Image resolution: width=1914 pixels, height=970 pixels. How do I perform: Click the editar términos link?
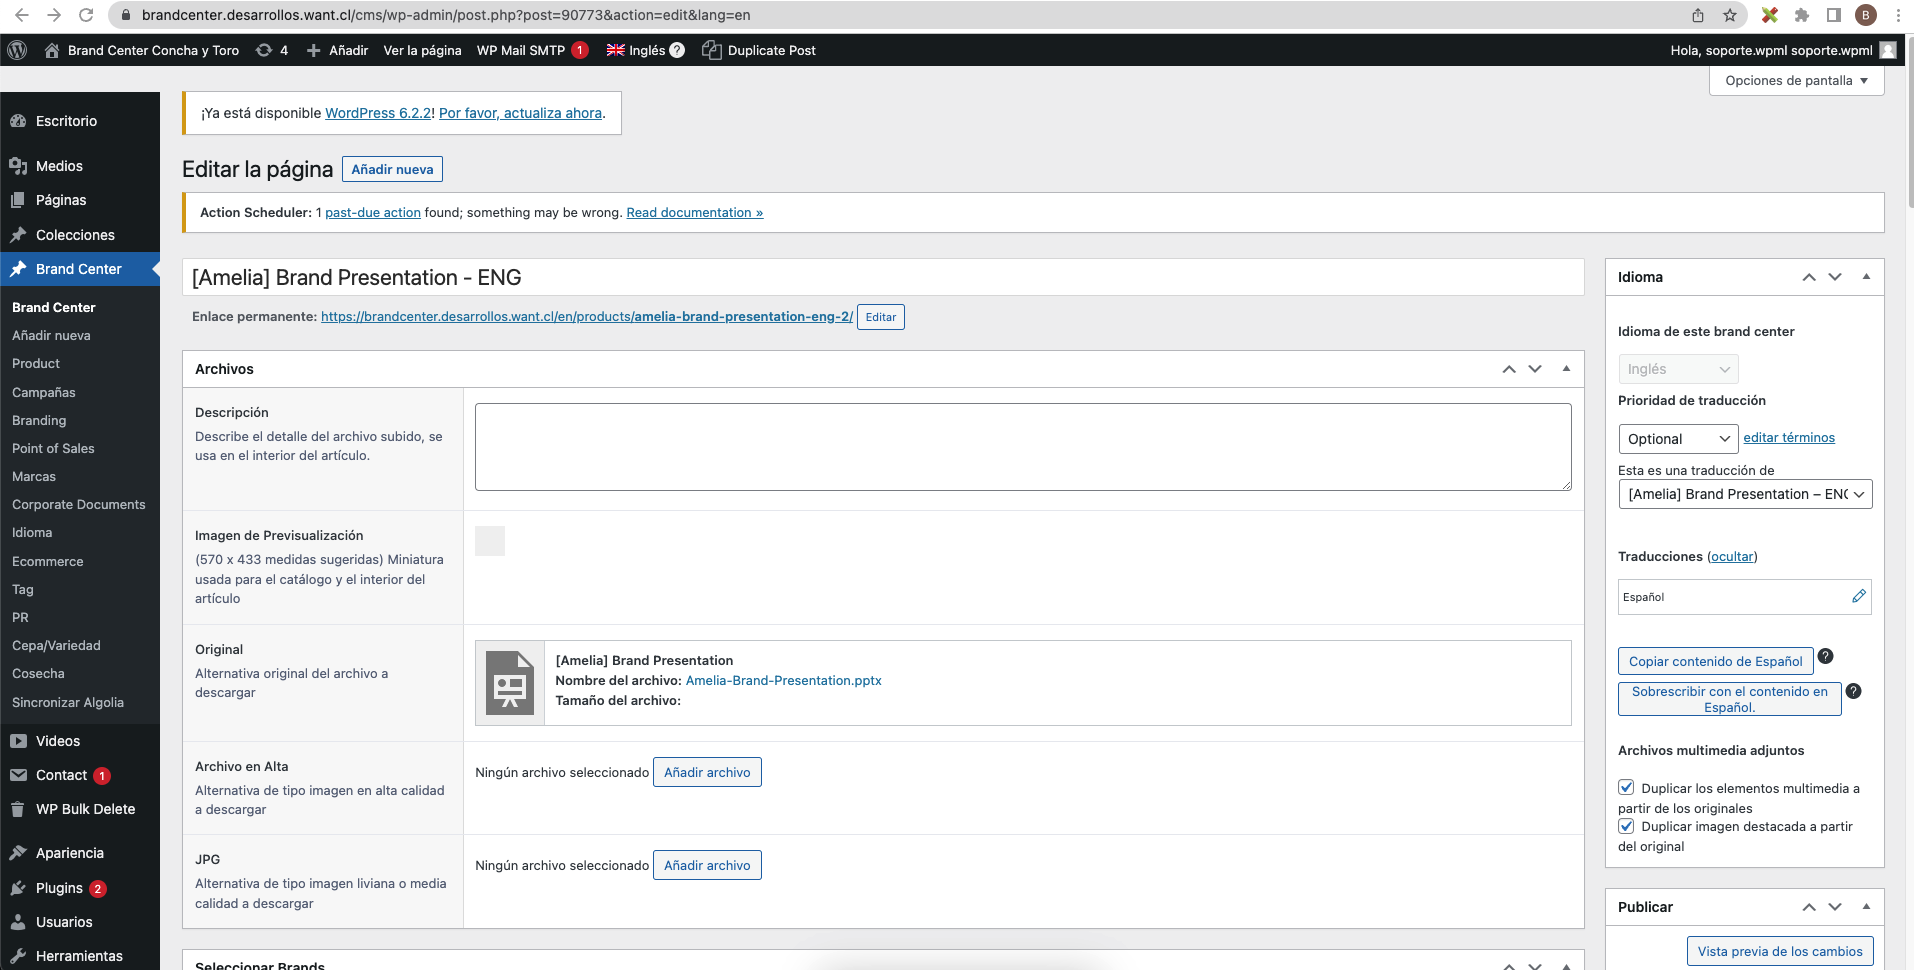[1789, 437]
